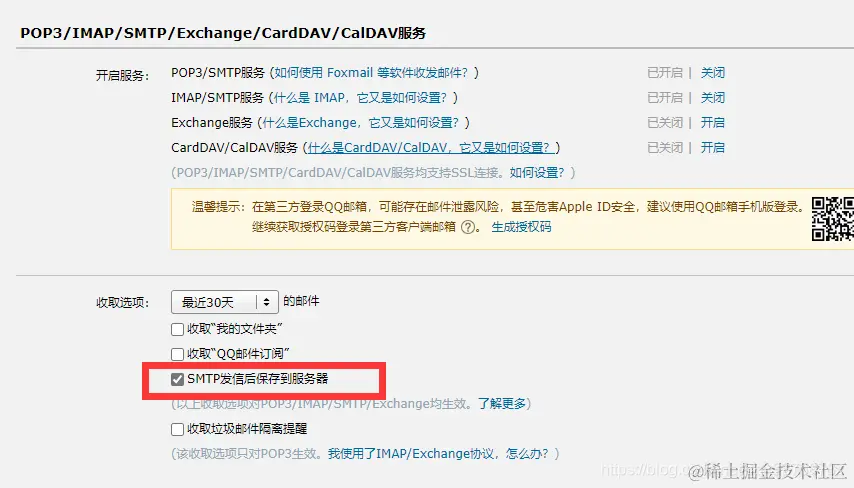Toggle the 收取"我的文件夹" checkbox
The height and width of the screenshot is (488, 854).
click(x=177, y=330)
